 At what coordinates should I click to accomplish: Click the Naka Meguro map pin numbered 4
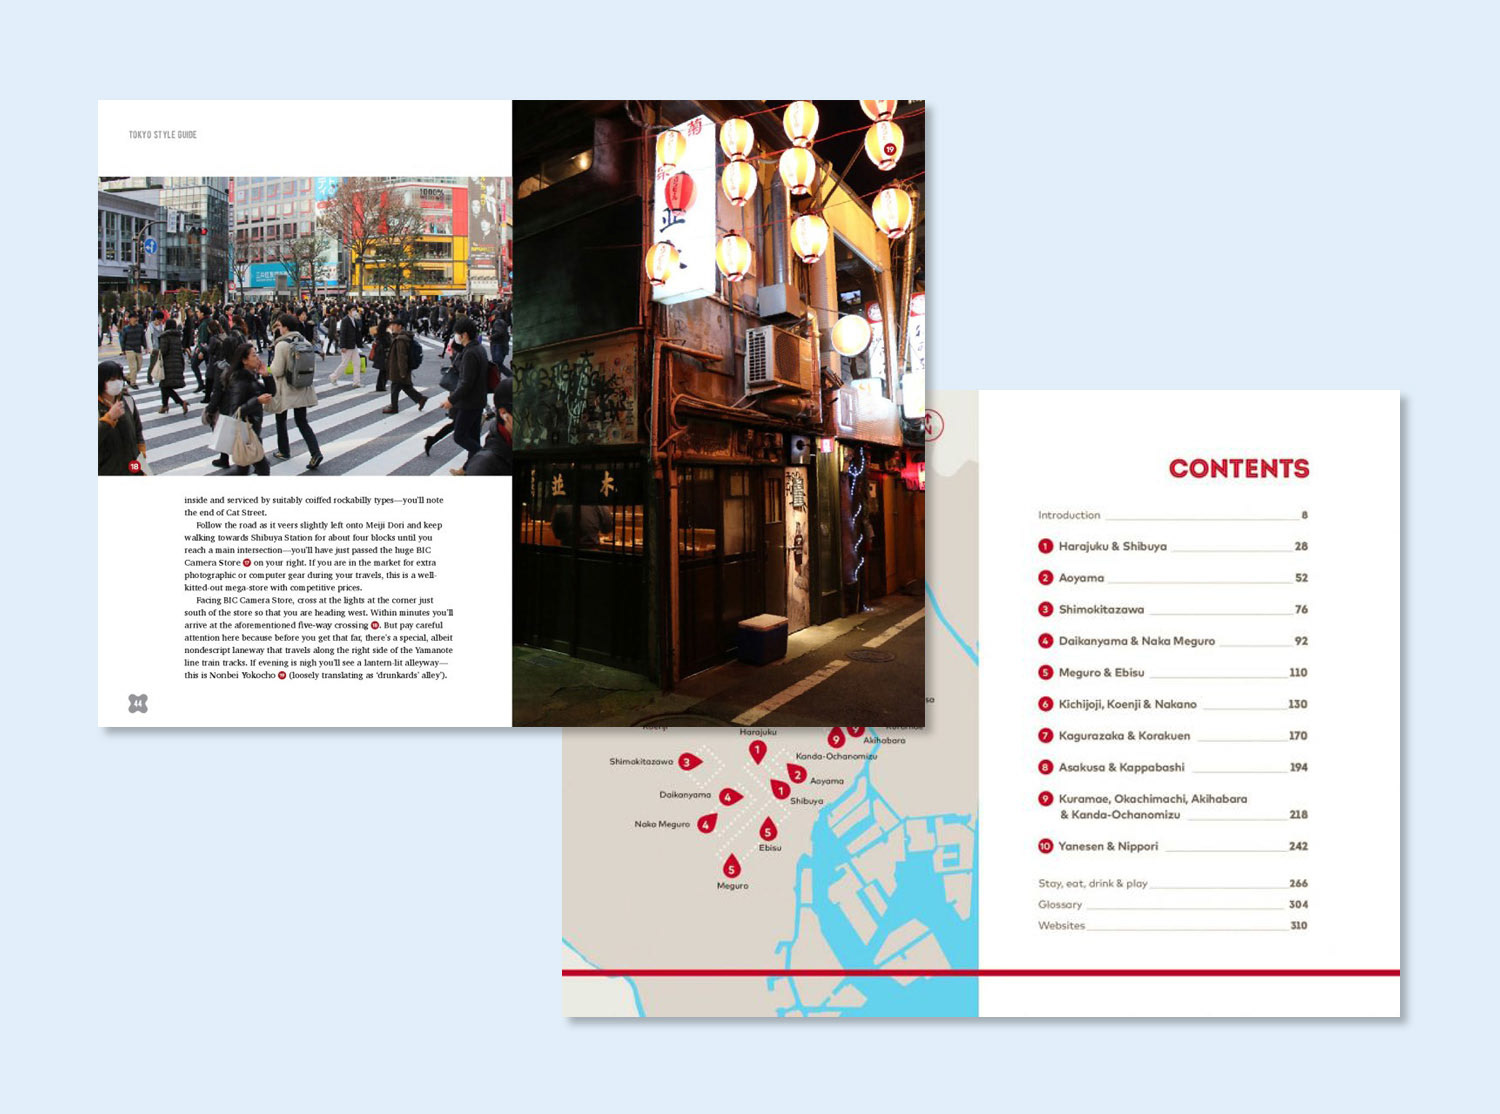click(x=707, y=824)
